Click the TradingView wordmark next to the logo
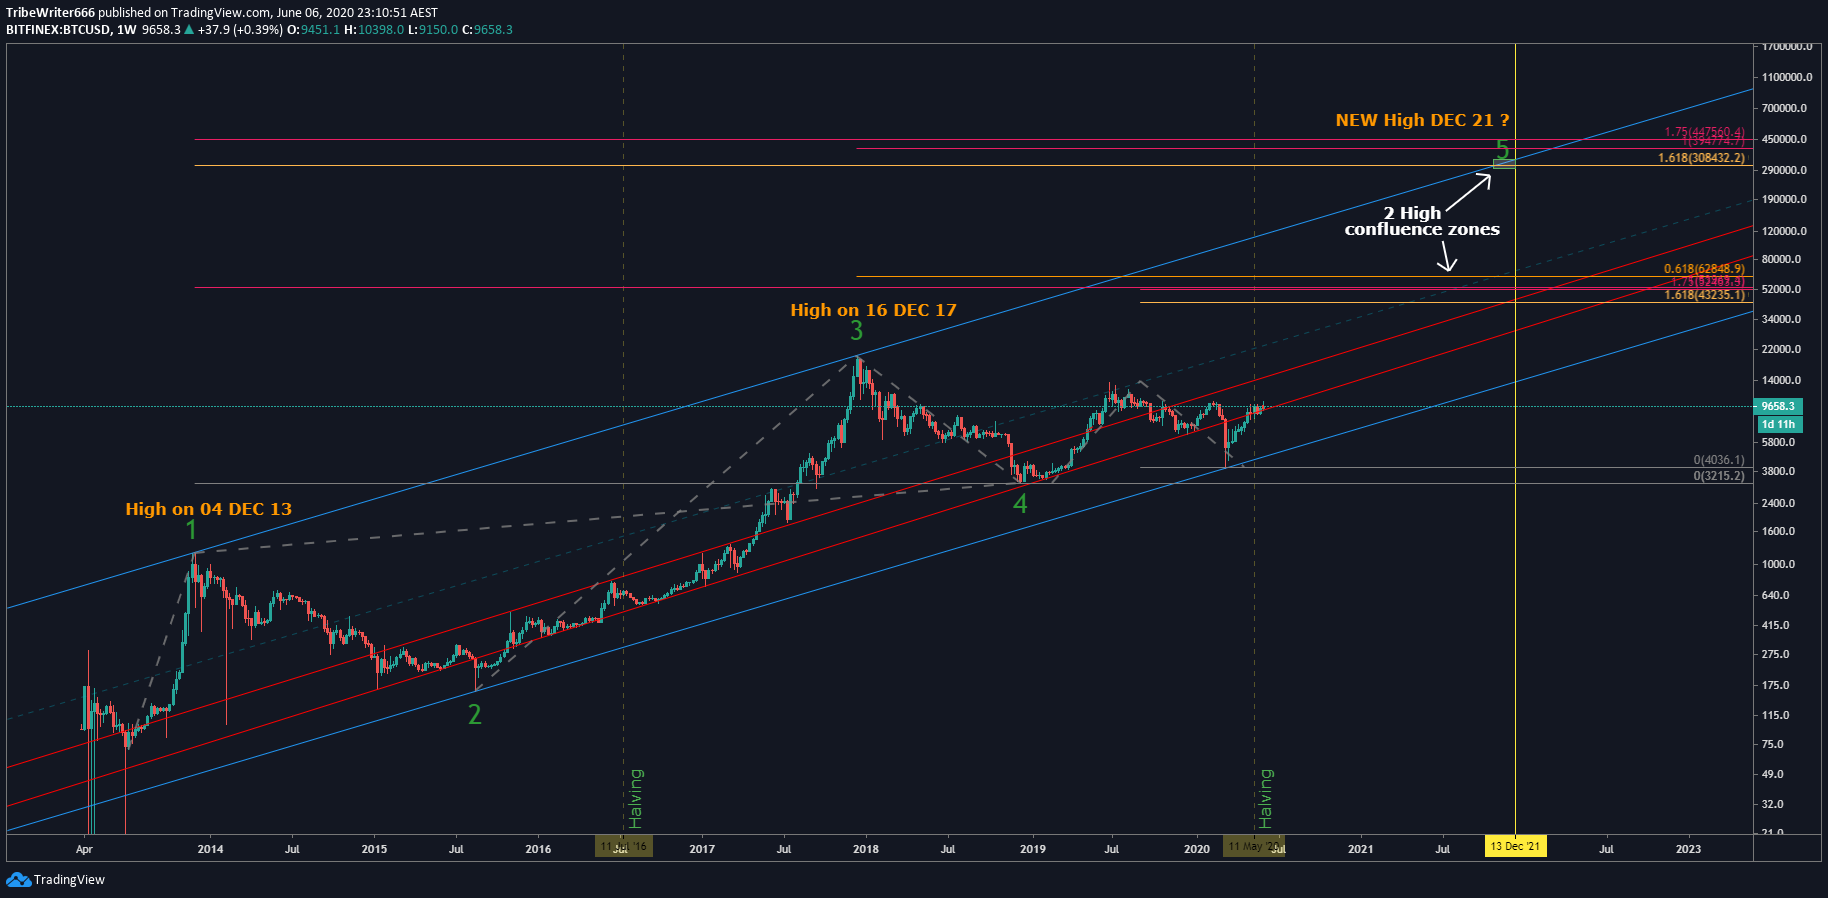 tap(69, 880)
